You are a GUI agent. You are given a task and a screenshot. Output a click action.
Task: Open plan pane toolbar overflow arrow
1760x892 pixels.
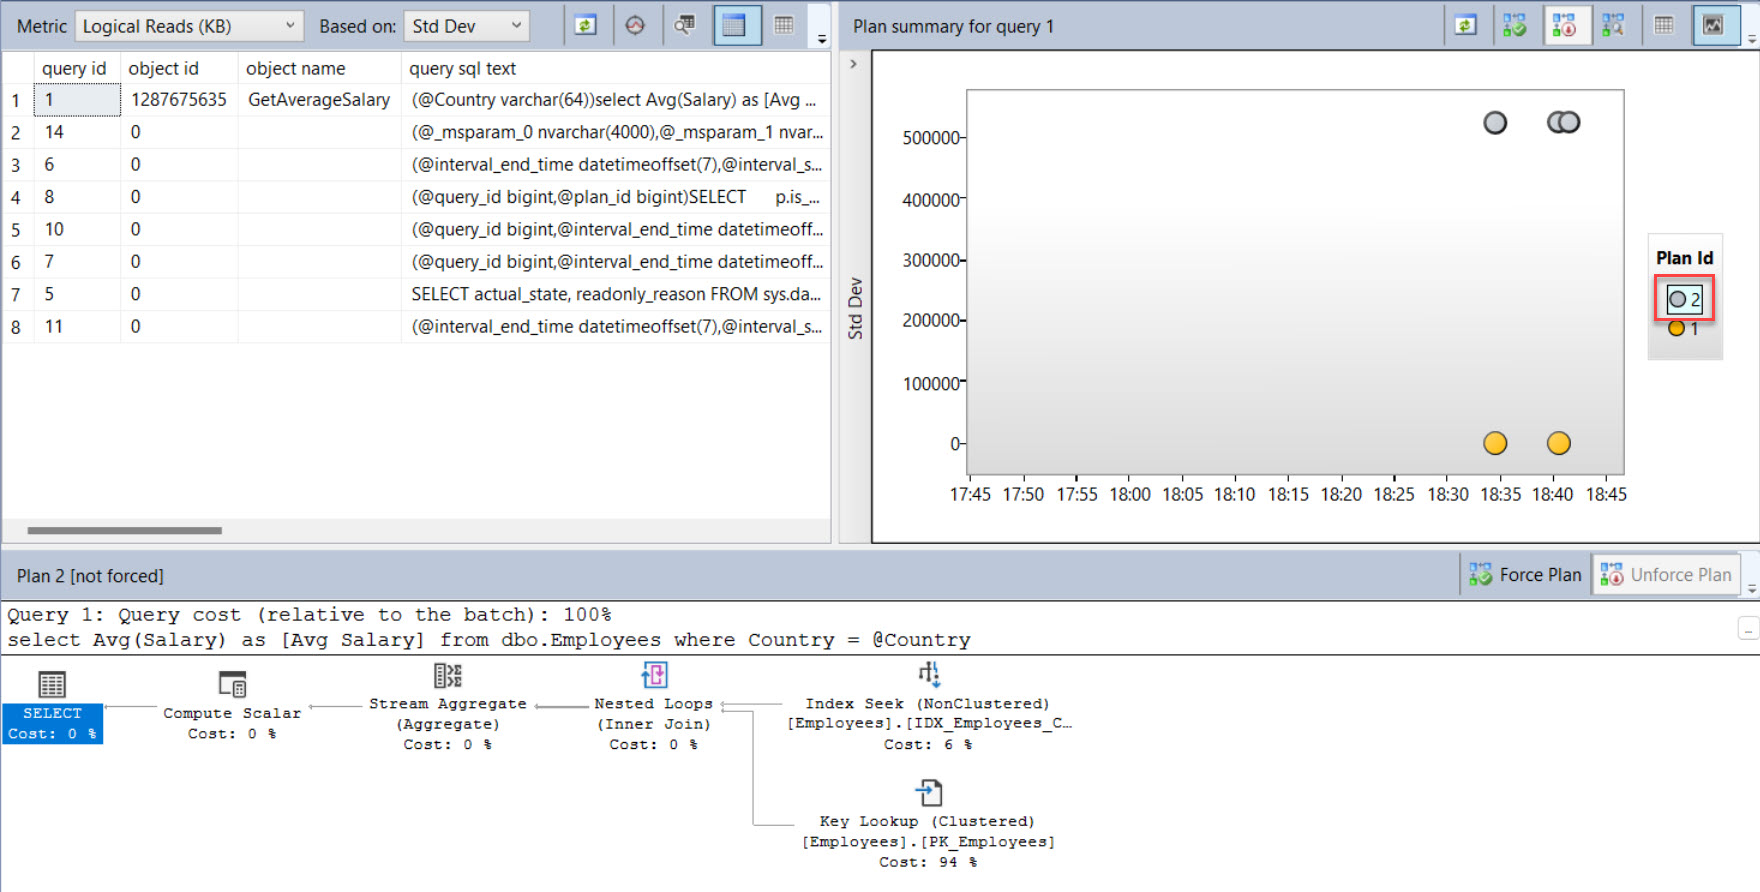[1752, 589]
